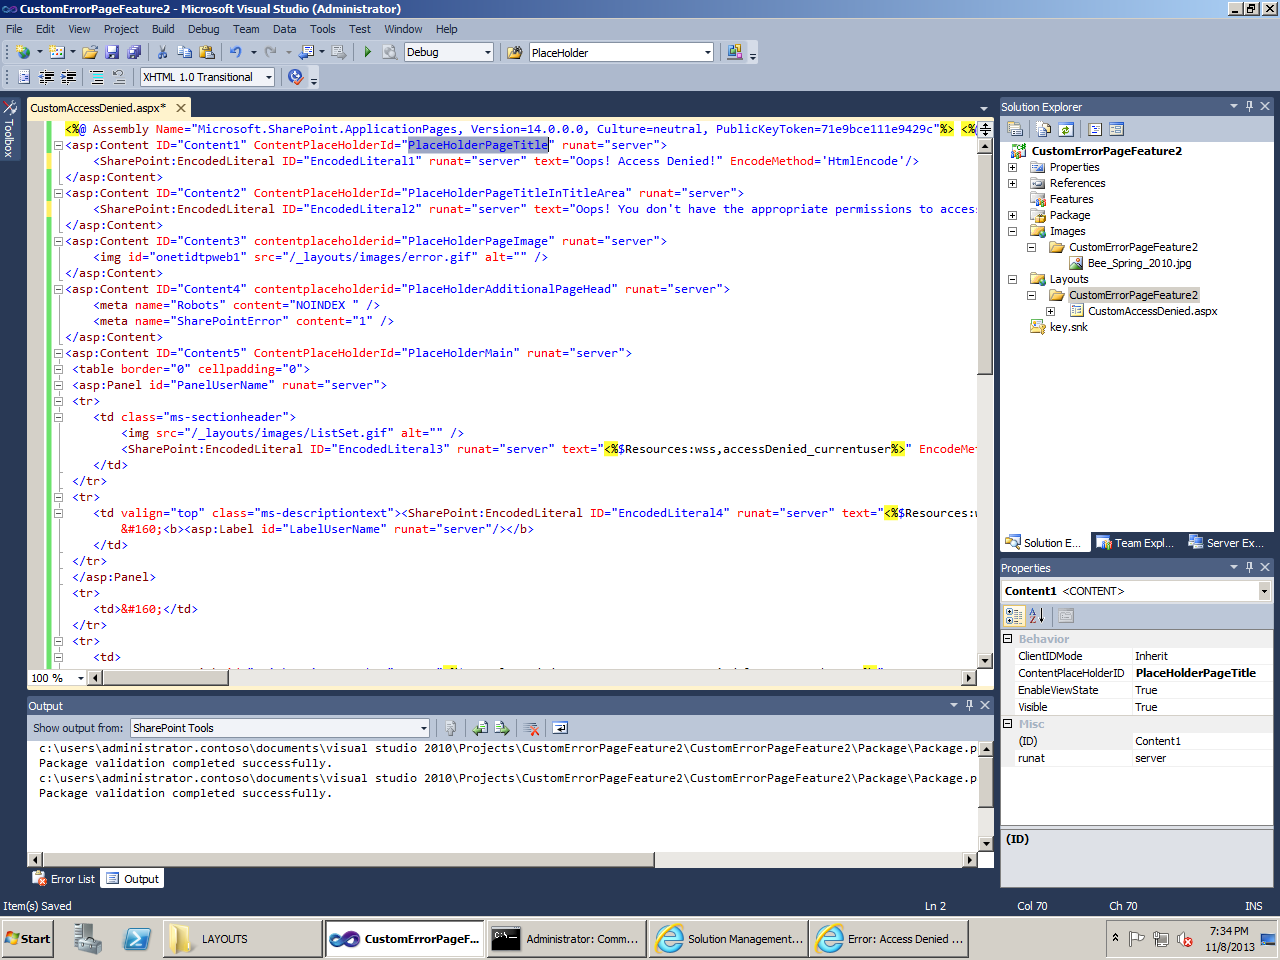
Task: Click the Check Page for Accessibility icon
Action: 295,77
